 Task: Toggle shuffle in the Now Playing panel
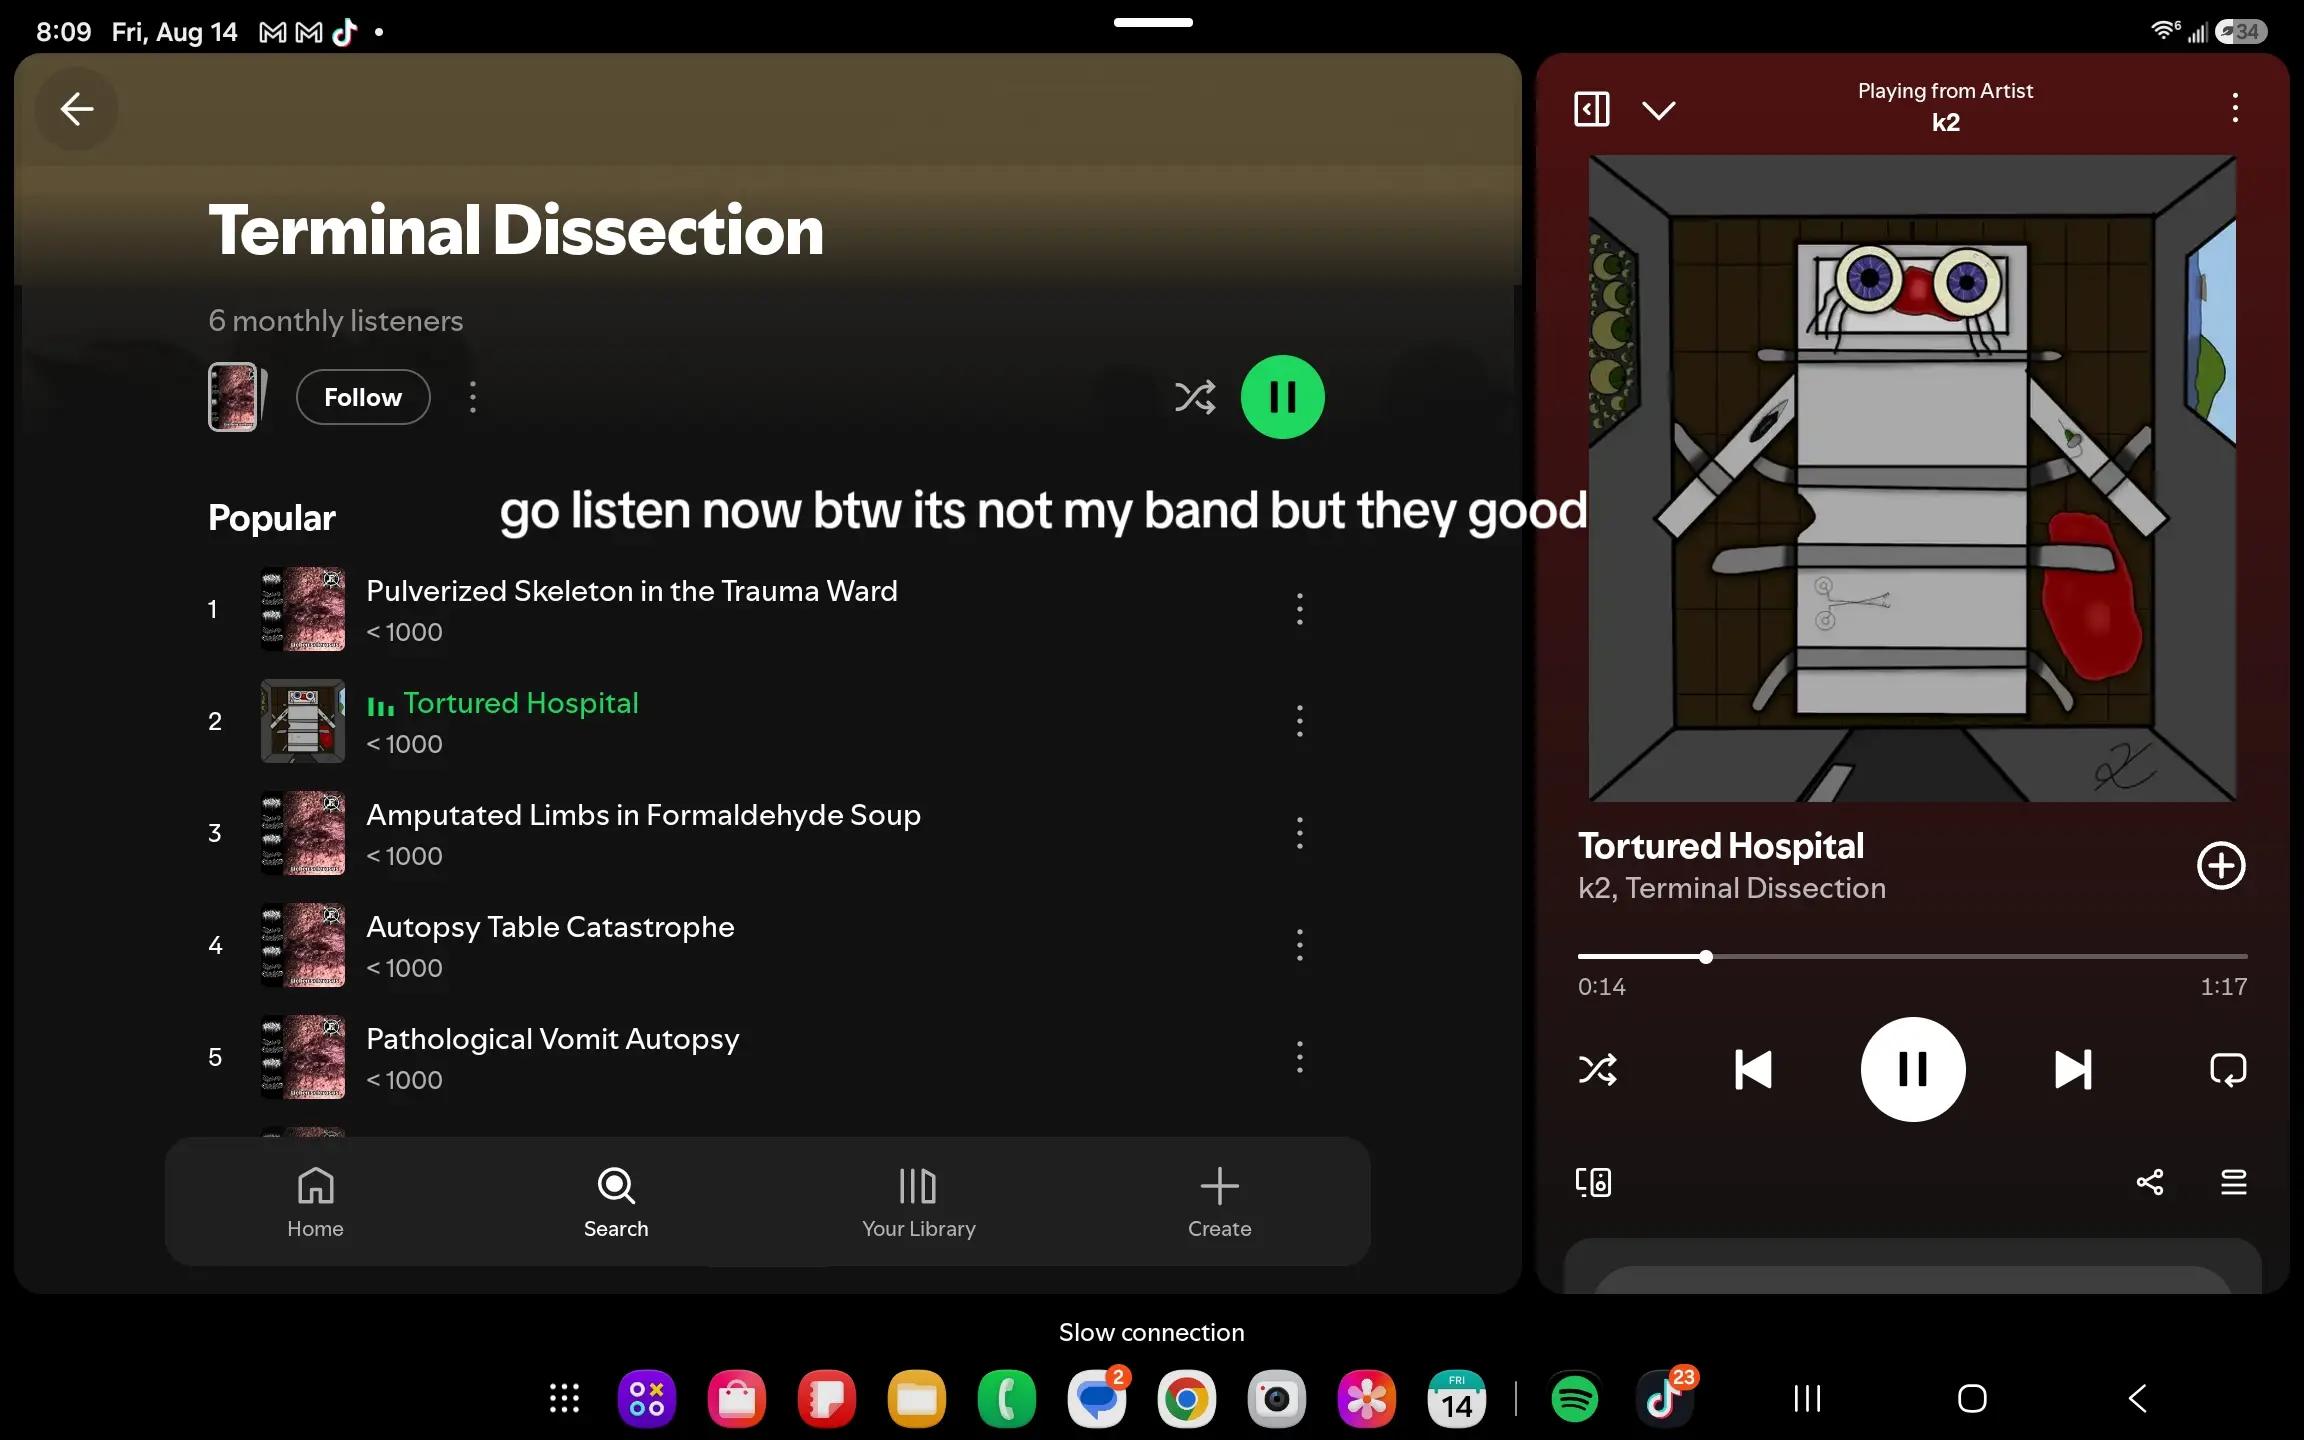coord(1598,1070)
